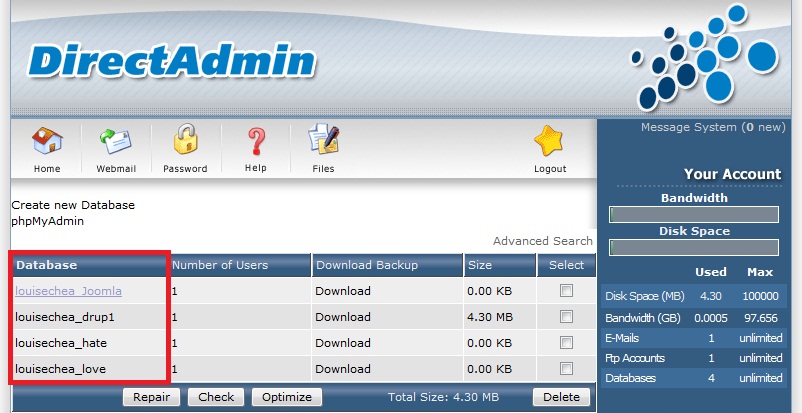802x413 pixels.
Task: Click the Databases row label in sidebar
Action: click(x=630, y=378)
